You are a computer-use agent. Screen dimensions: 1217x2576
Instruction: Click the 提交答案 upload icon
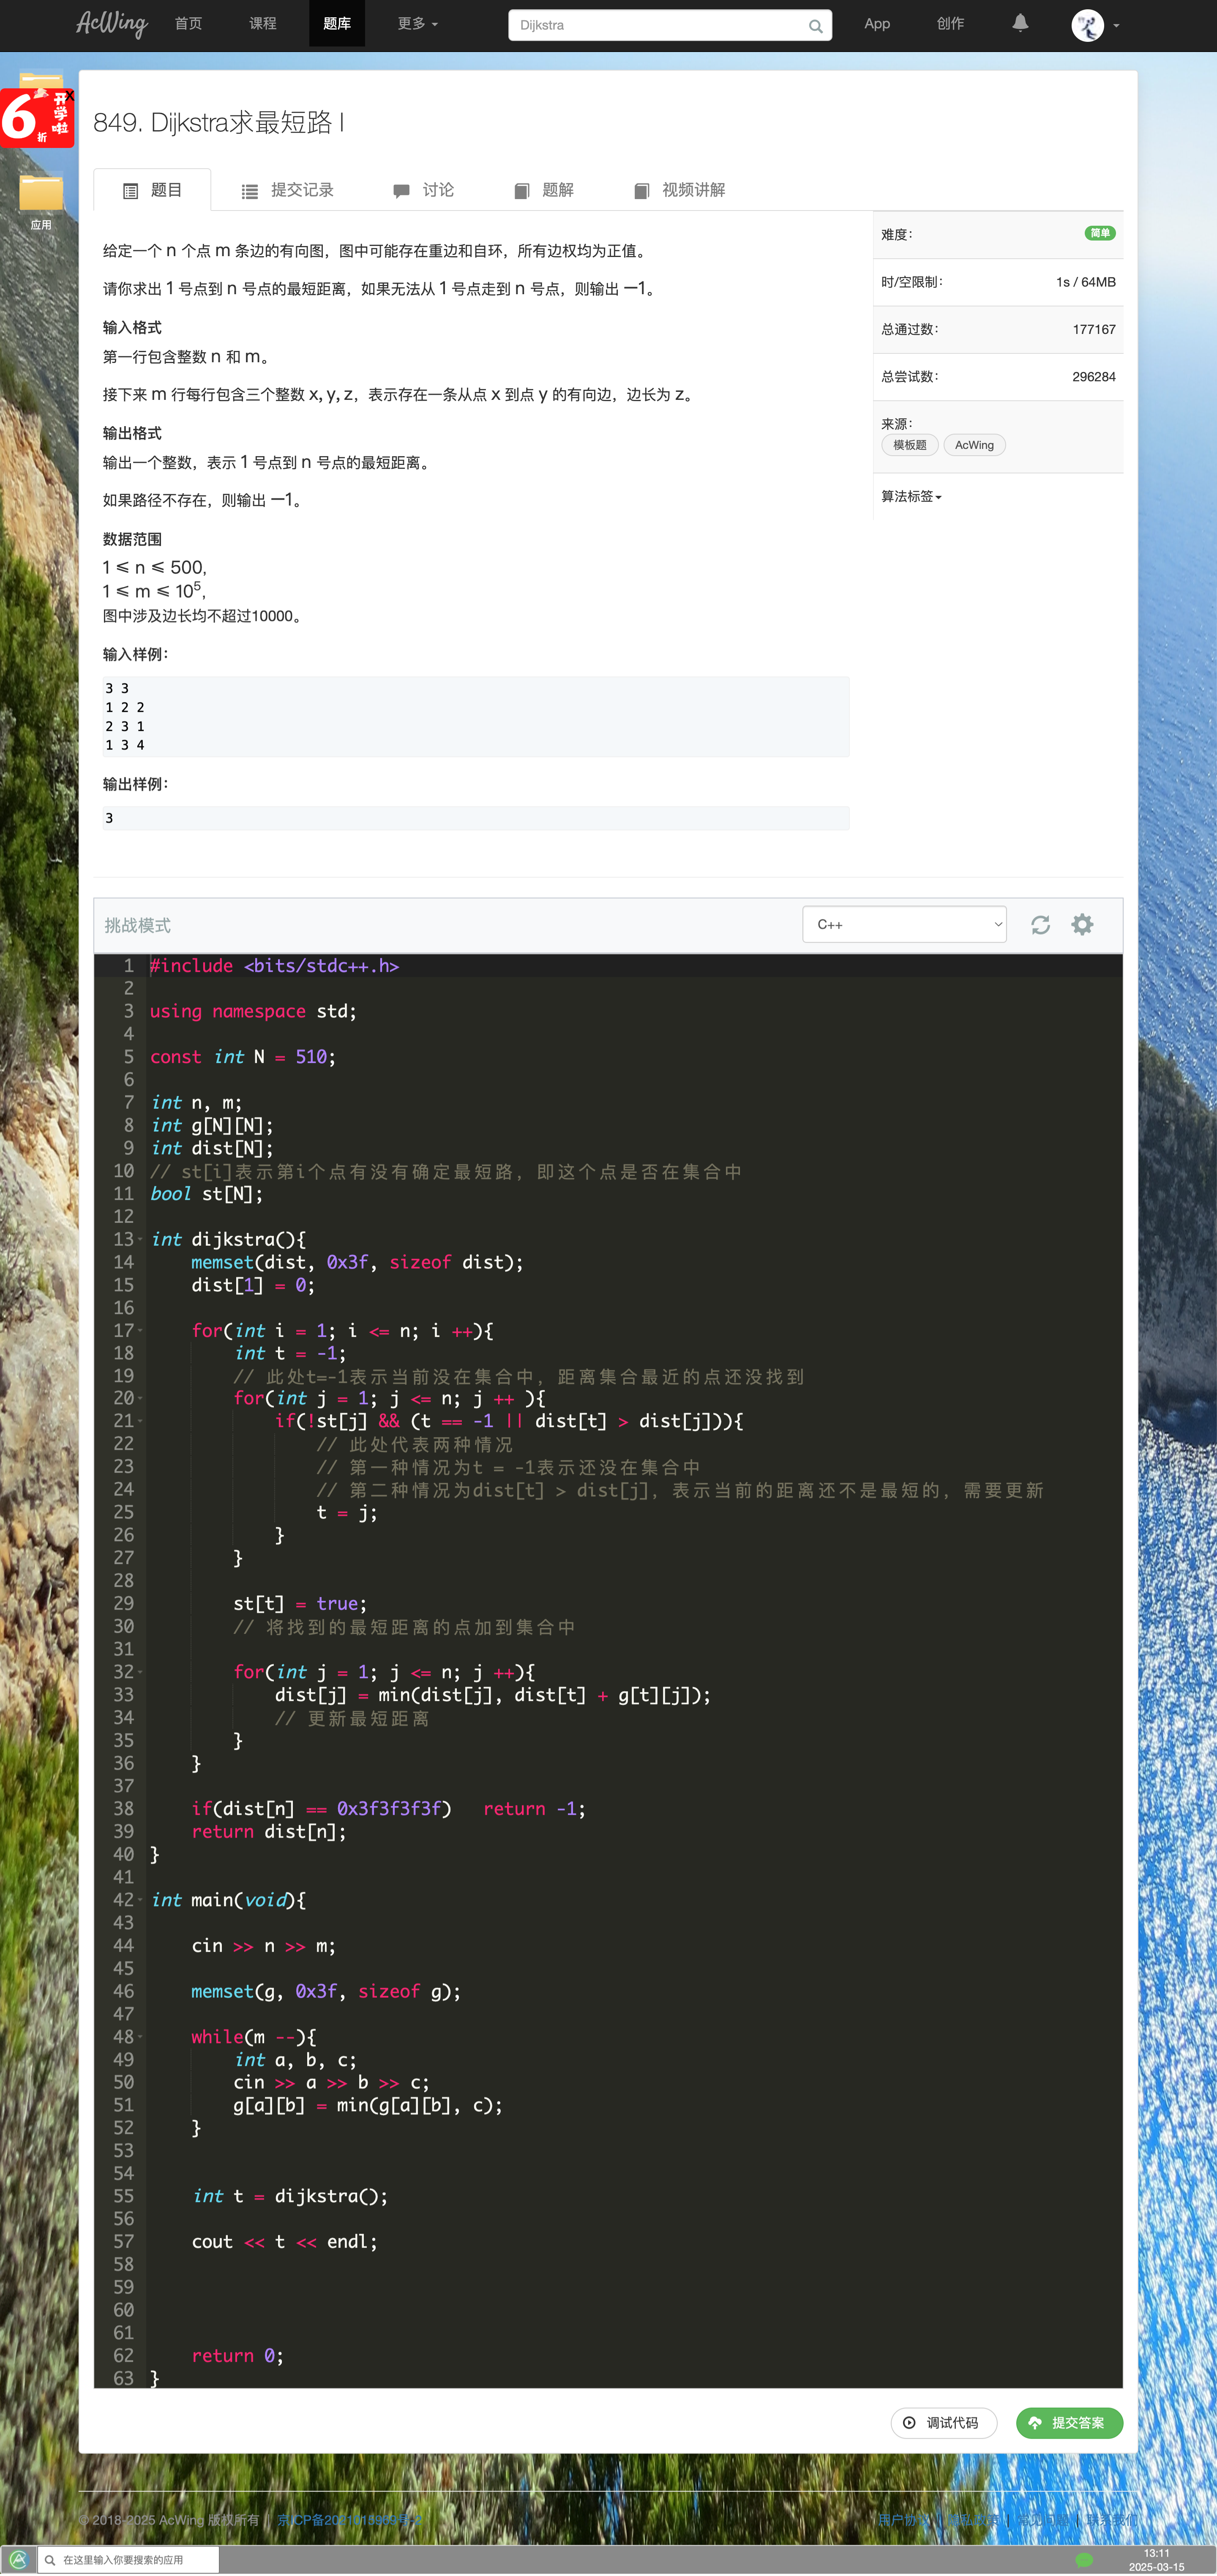1035,2423
